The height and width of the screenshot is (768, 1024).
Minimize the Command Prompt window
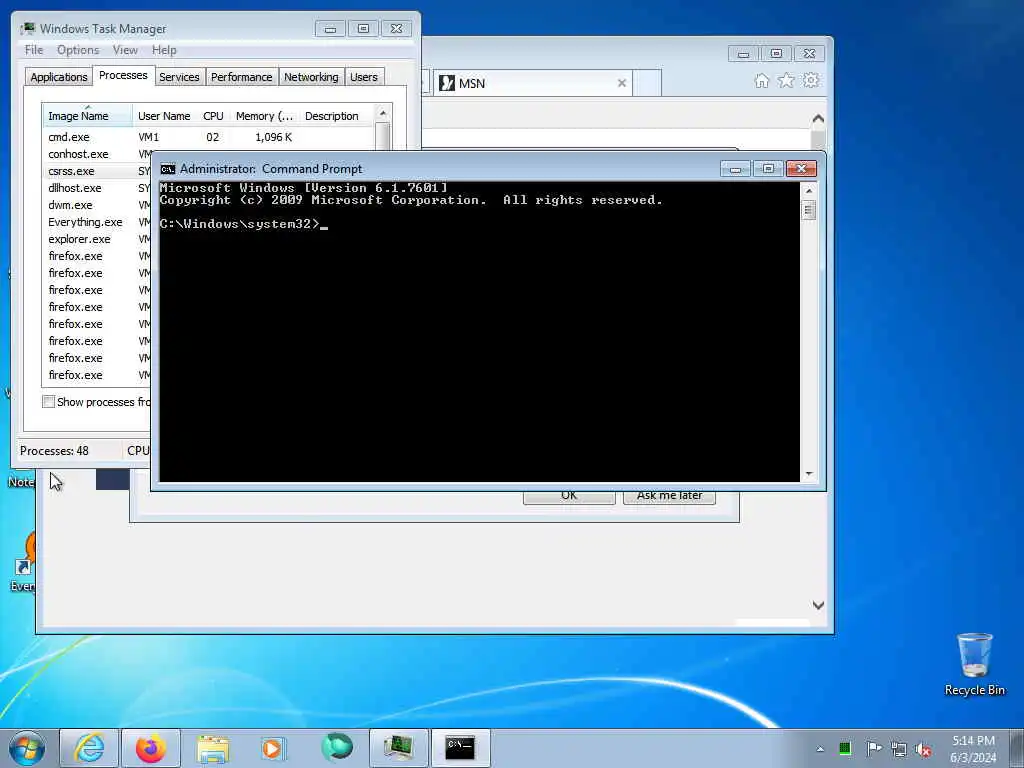coord(735,169)
